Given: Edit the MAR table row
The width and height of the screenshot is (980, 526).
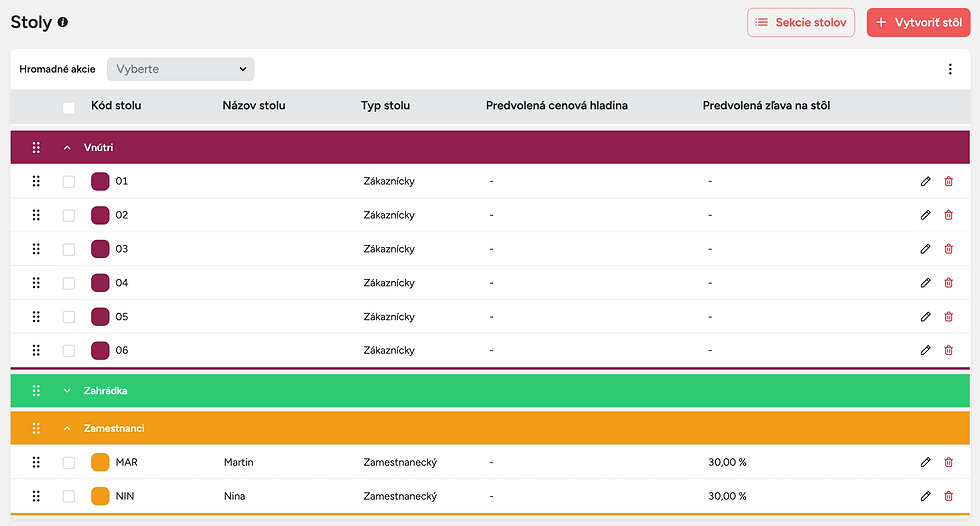Looking at the screenshot, I should pyautogui.click(x=926, y=462).
